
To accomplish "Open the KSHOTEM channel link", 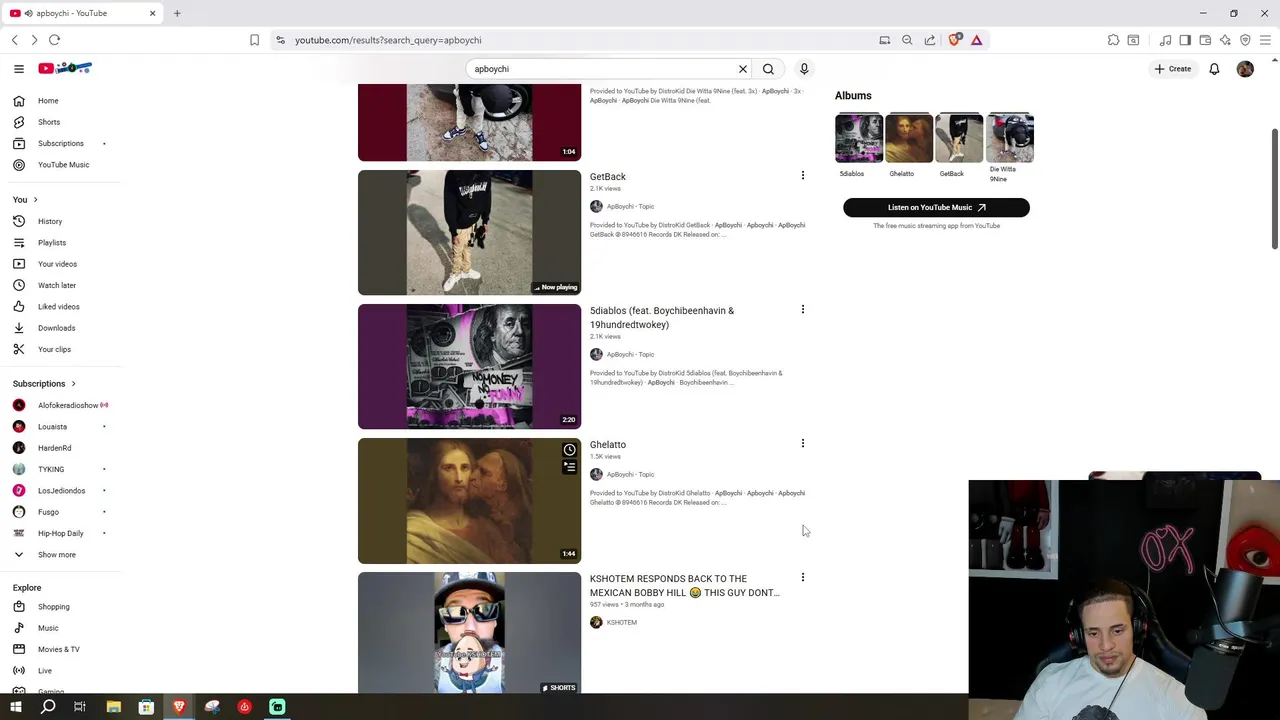I will click(621, 623).
